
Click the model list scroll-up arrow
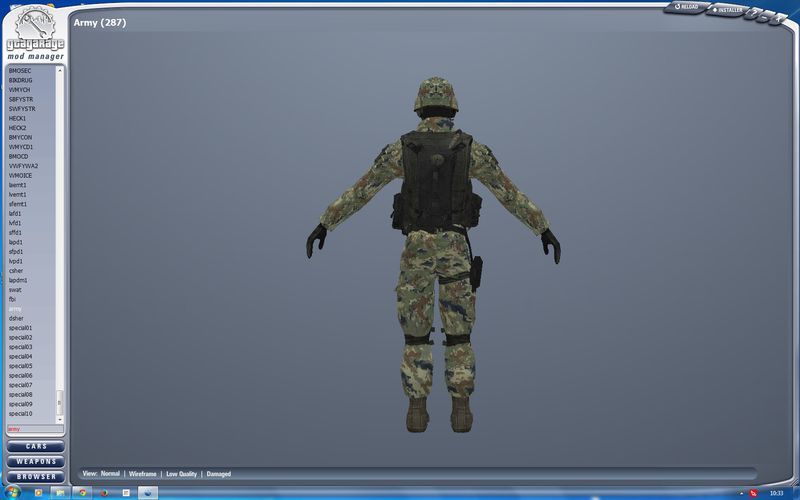pos(60,70)
